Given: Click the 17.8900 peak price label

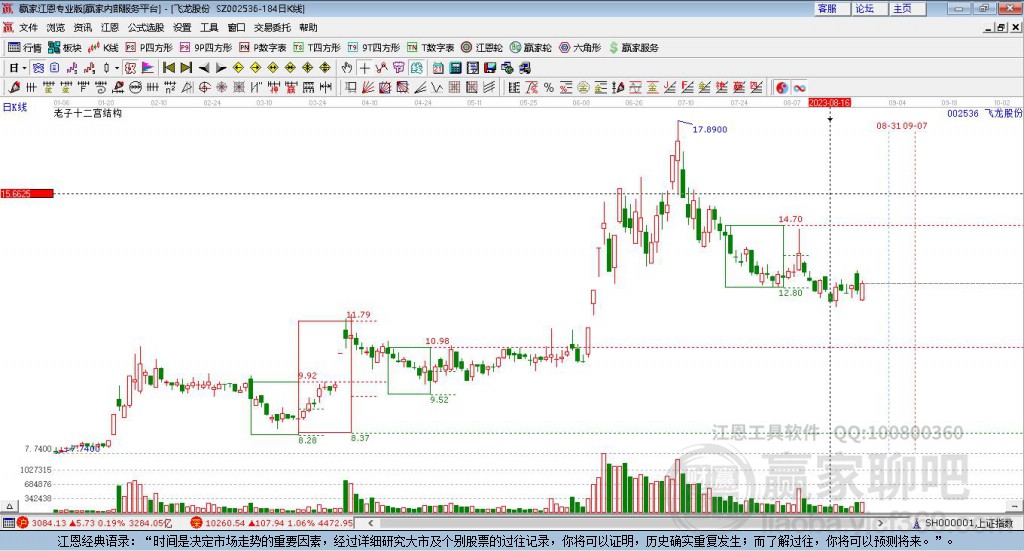Looking at the screenshot, I should [x=710, y=129].
